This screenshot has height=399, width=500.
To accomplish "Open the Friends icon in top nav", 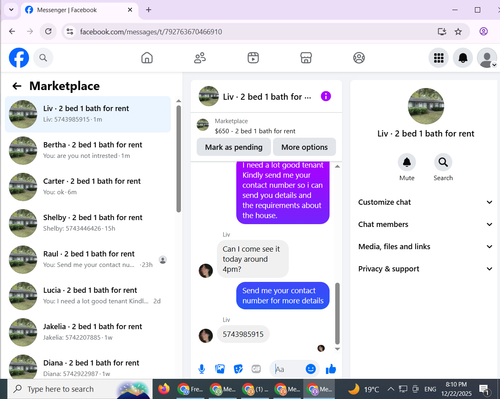I will coord(200,58).
